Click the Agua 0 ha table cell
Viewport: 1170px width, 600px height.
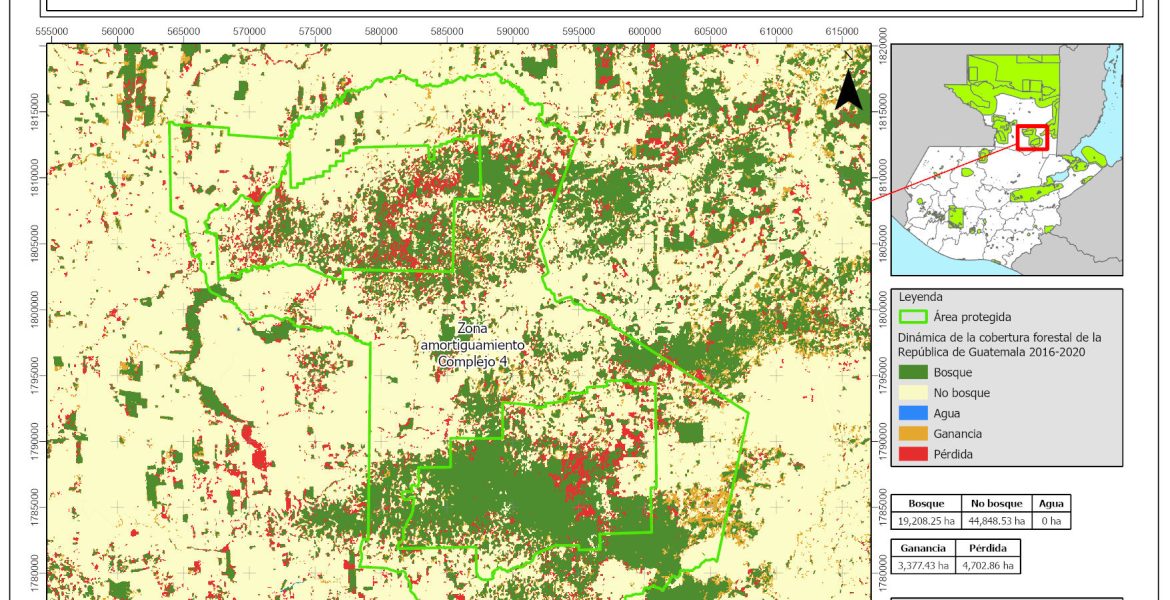(x=1051, y=521)
